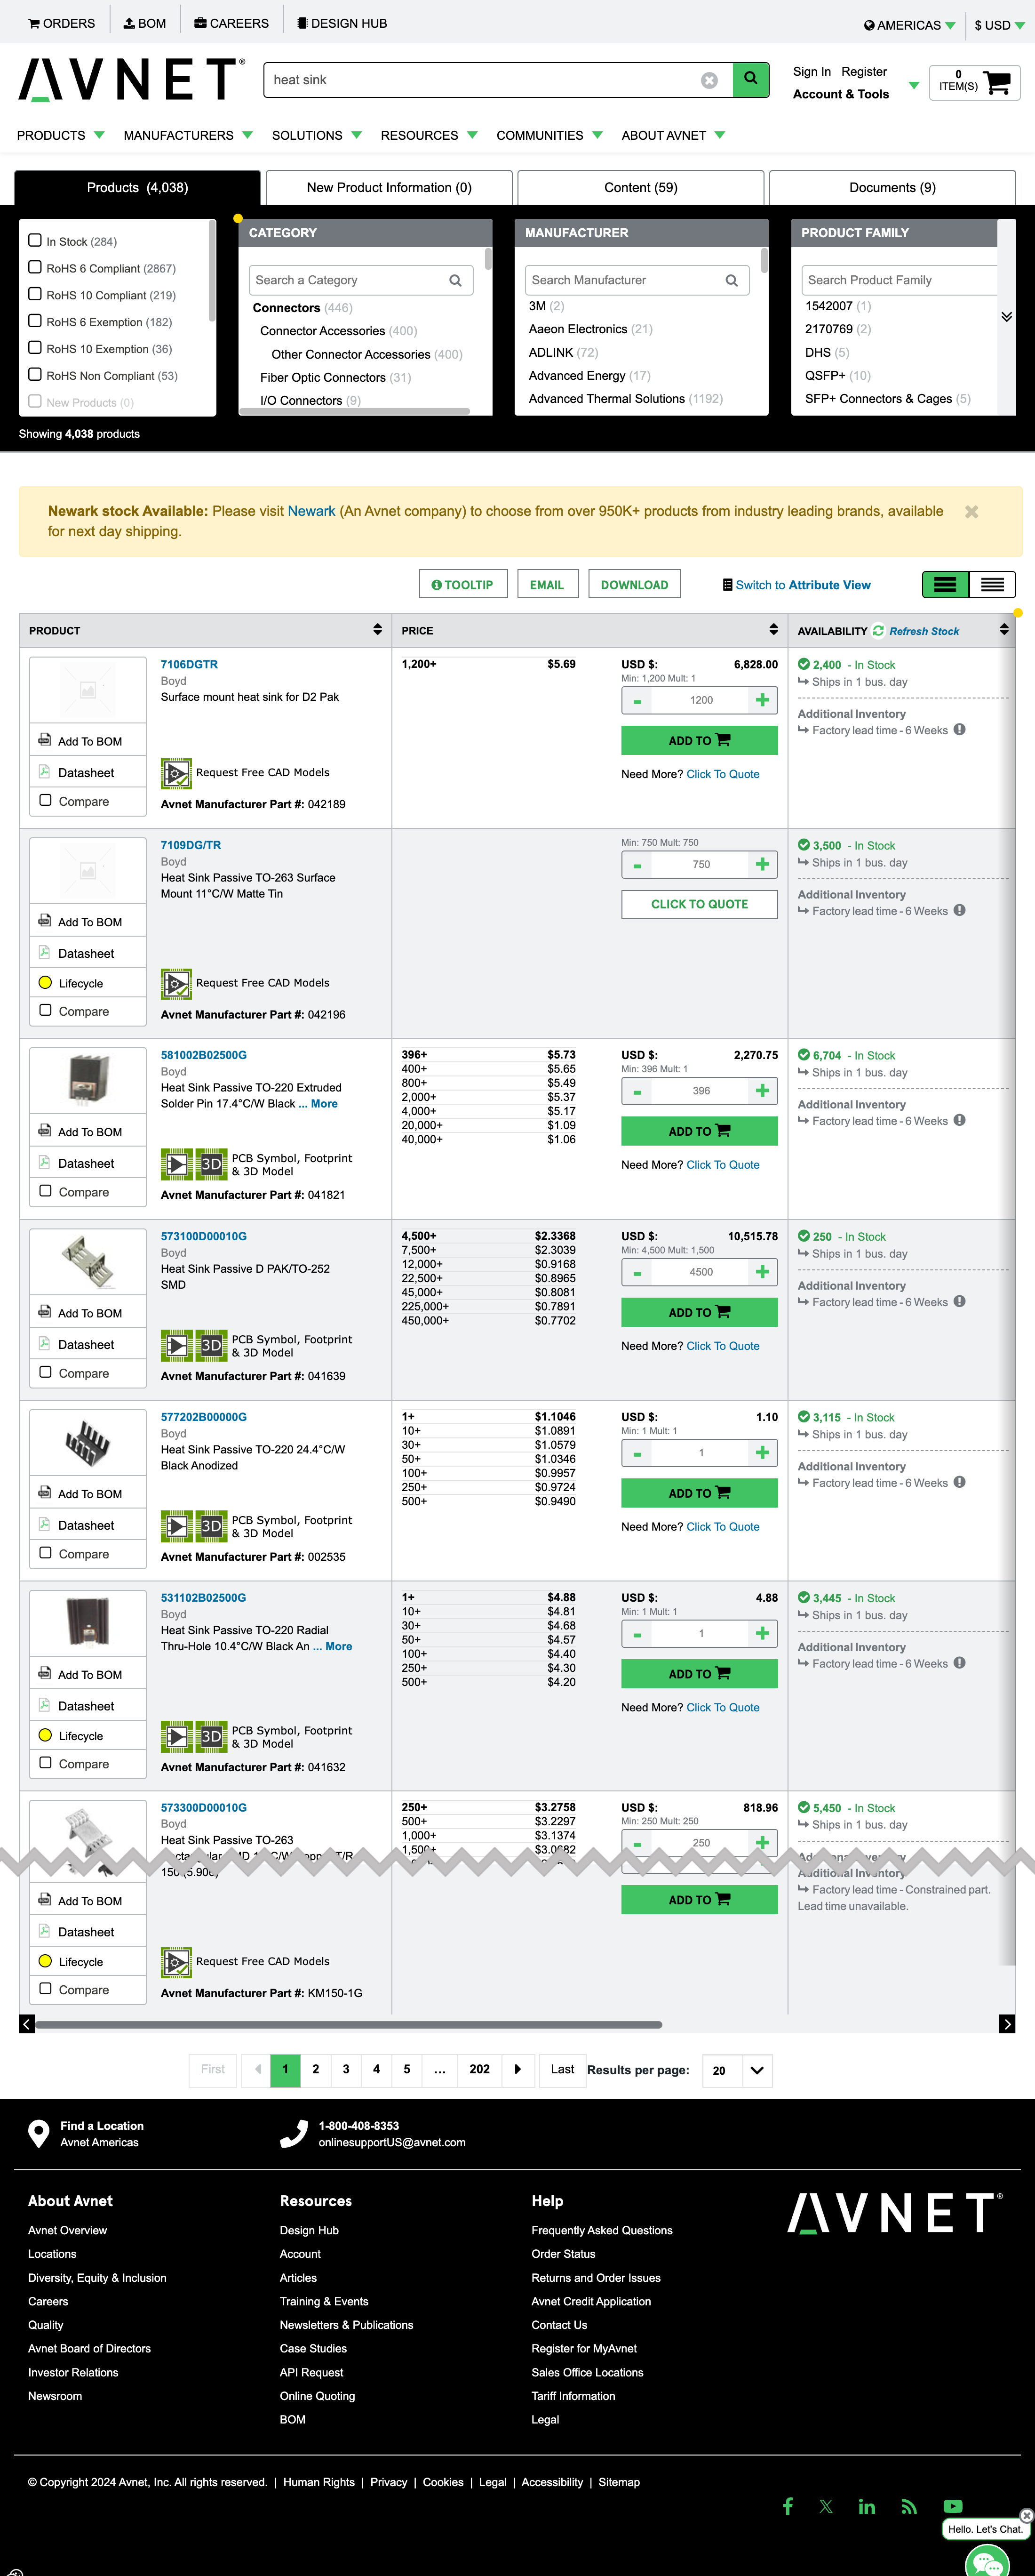Click the Datasheet PDF icon for 7106DGTR
Viewport: 1035px width, 2576px height.
[x=45, y=772]
